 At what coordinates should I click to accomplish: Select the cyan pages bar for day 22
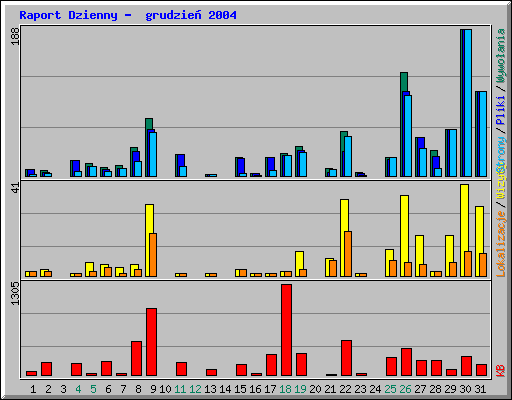click(x=348, y=156)
